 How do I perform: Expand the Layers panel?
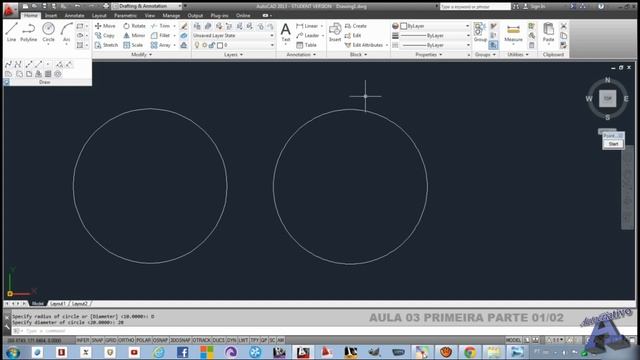[233, 54]
